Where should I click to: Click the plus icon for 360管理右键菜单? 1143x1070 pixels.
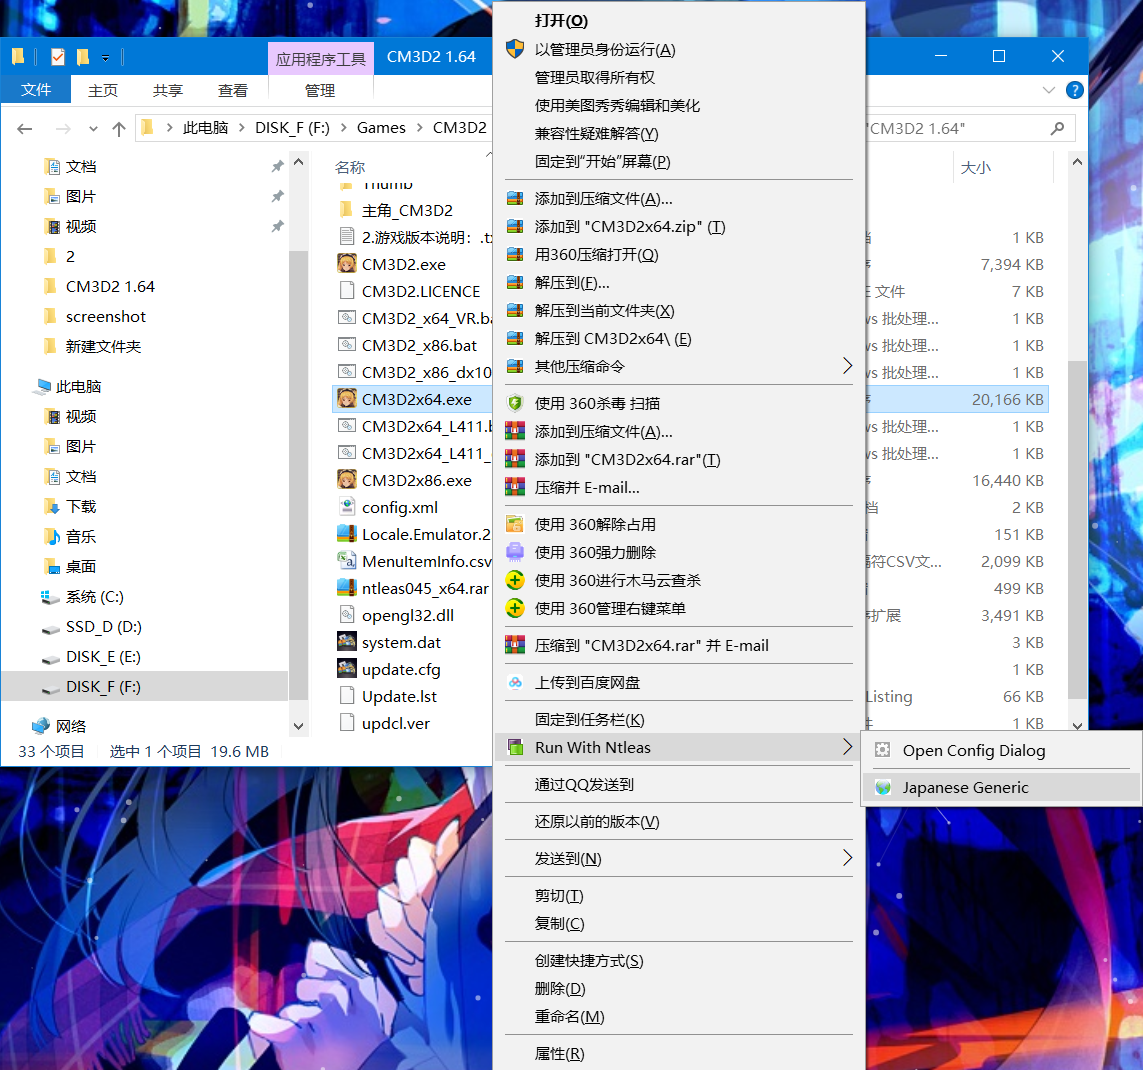coord(515,608)
